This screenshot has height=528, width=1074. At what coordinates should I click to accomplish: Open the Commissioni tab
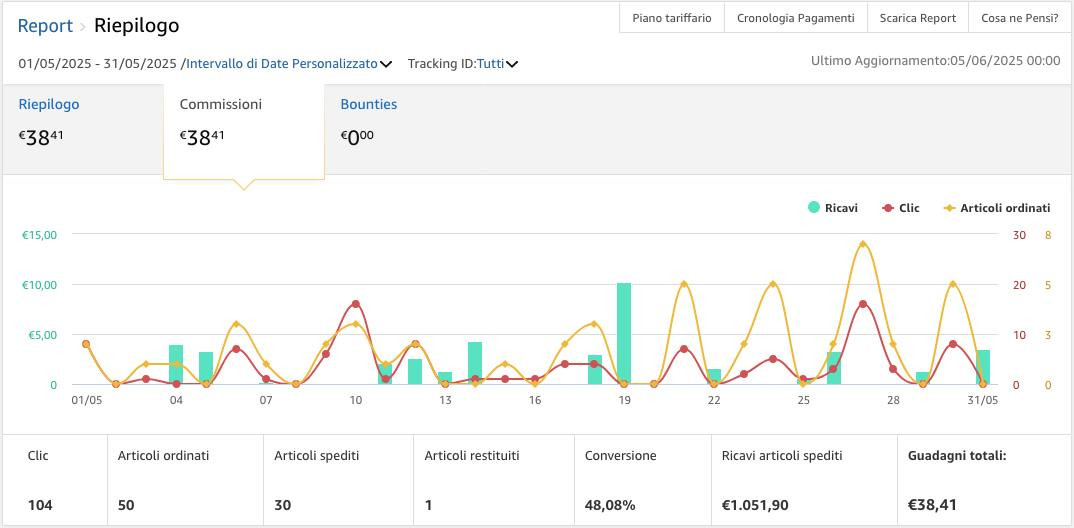(220, 104)
